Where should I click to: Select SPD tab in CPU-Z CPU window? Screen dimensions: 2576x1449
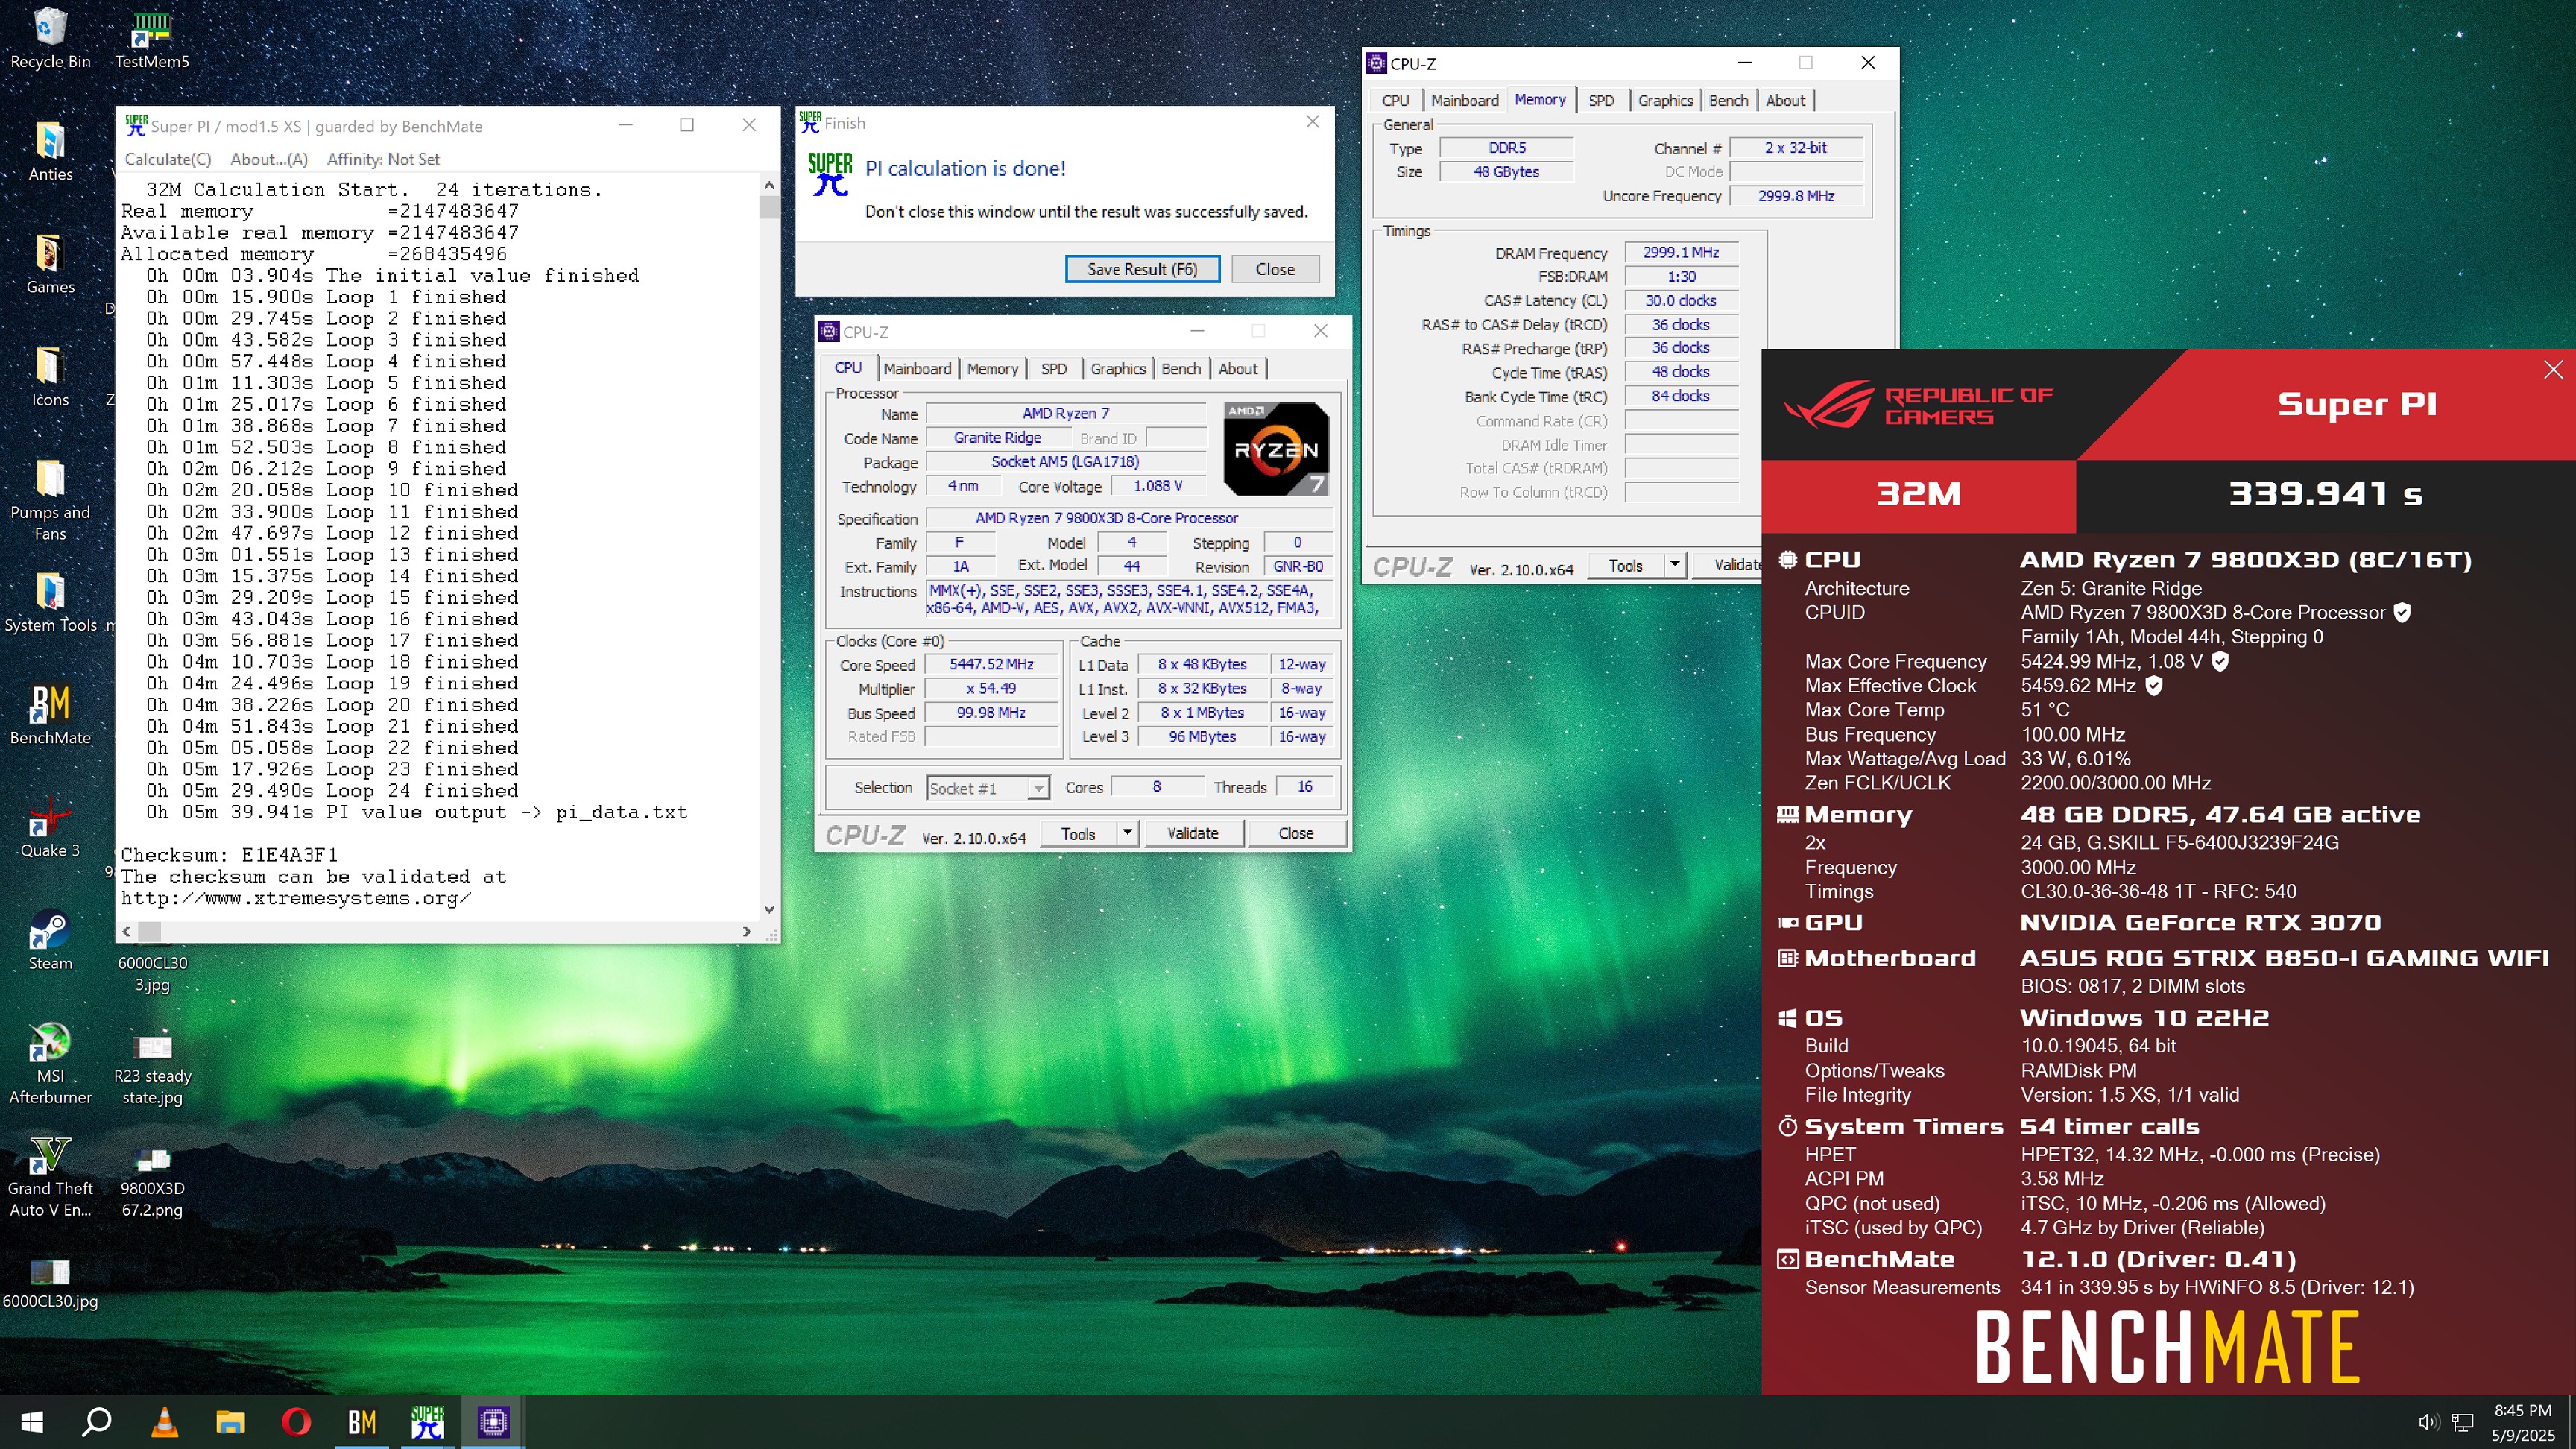click(x=1054, y=369)
